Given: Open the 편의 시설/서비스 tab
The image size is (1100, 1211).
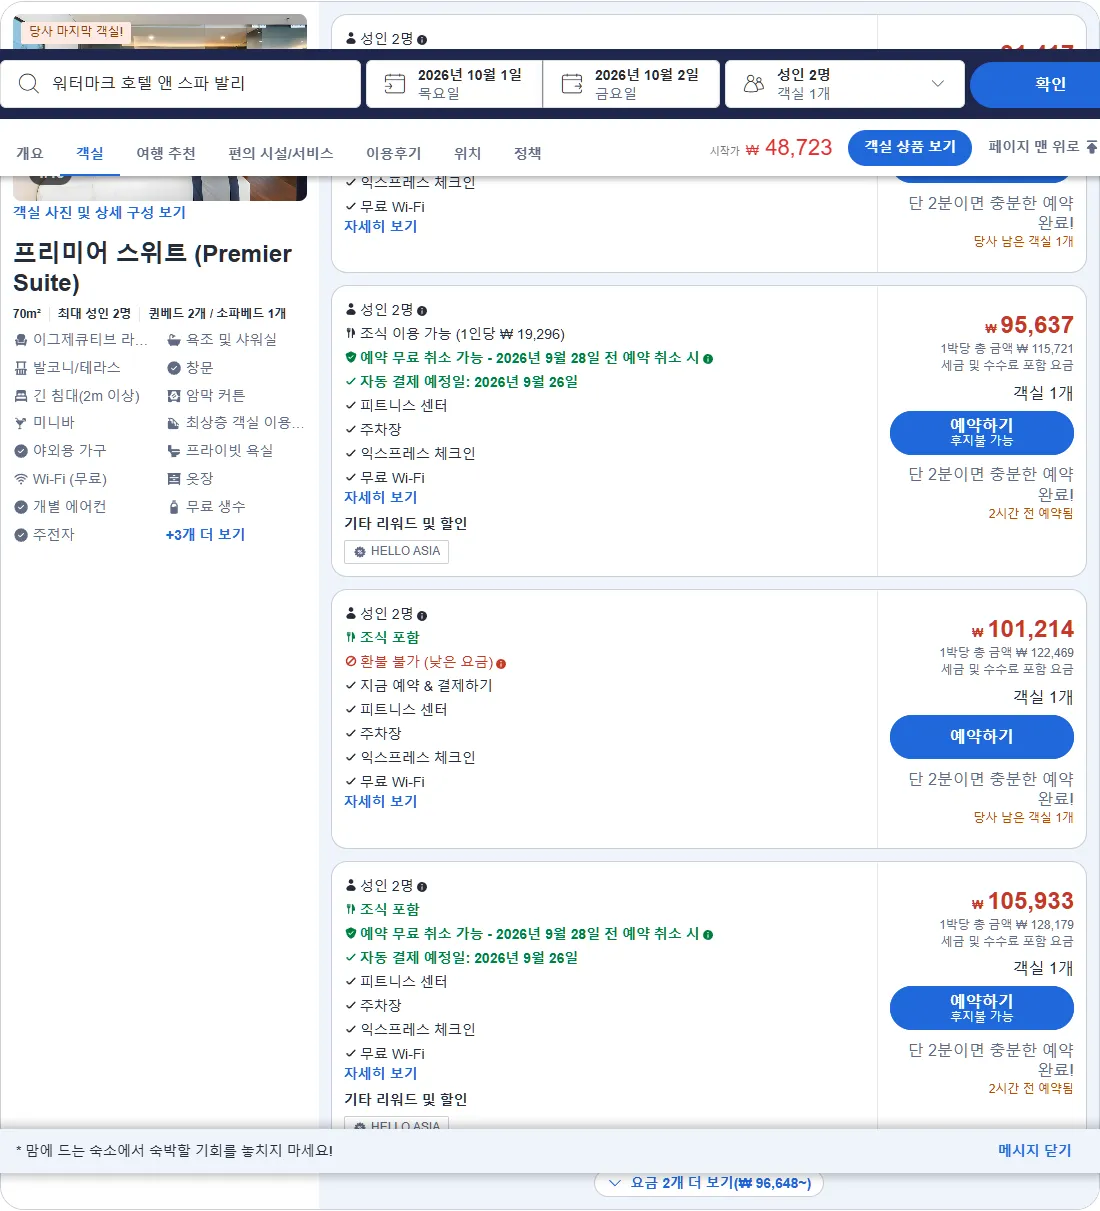Looking at the screenshot, I should (x=281, y=153).
